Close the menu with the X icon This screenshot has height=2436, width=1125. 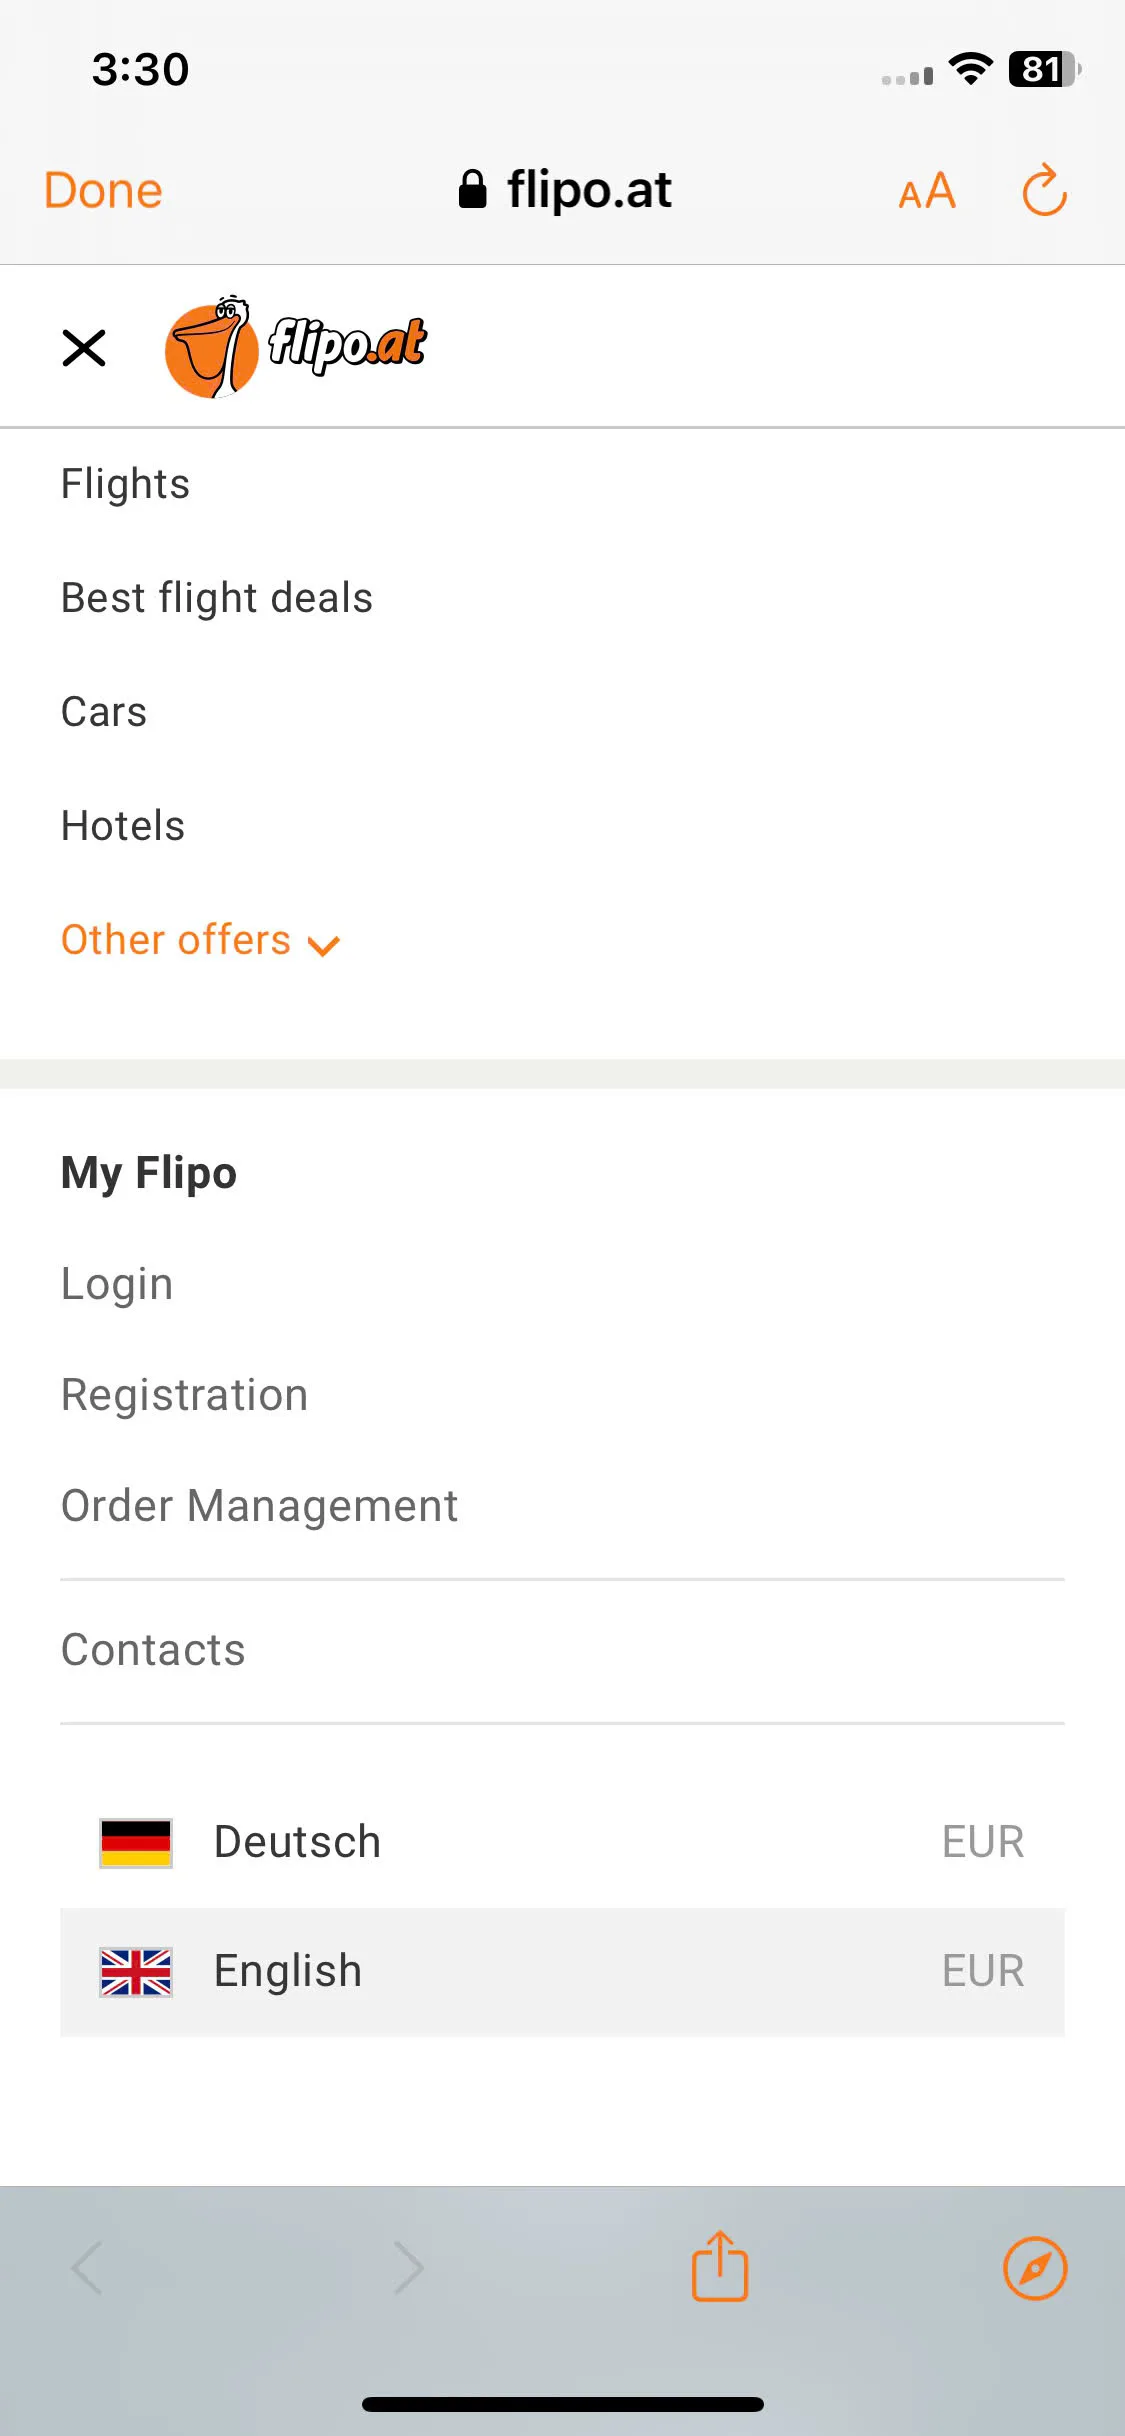(x=84, y=348)
